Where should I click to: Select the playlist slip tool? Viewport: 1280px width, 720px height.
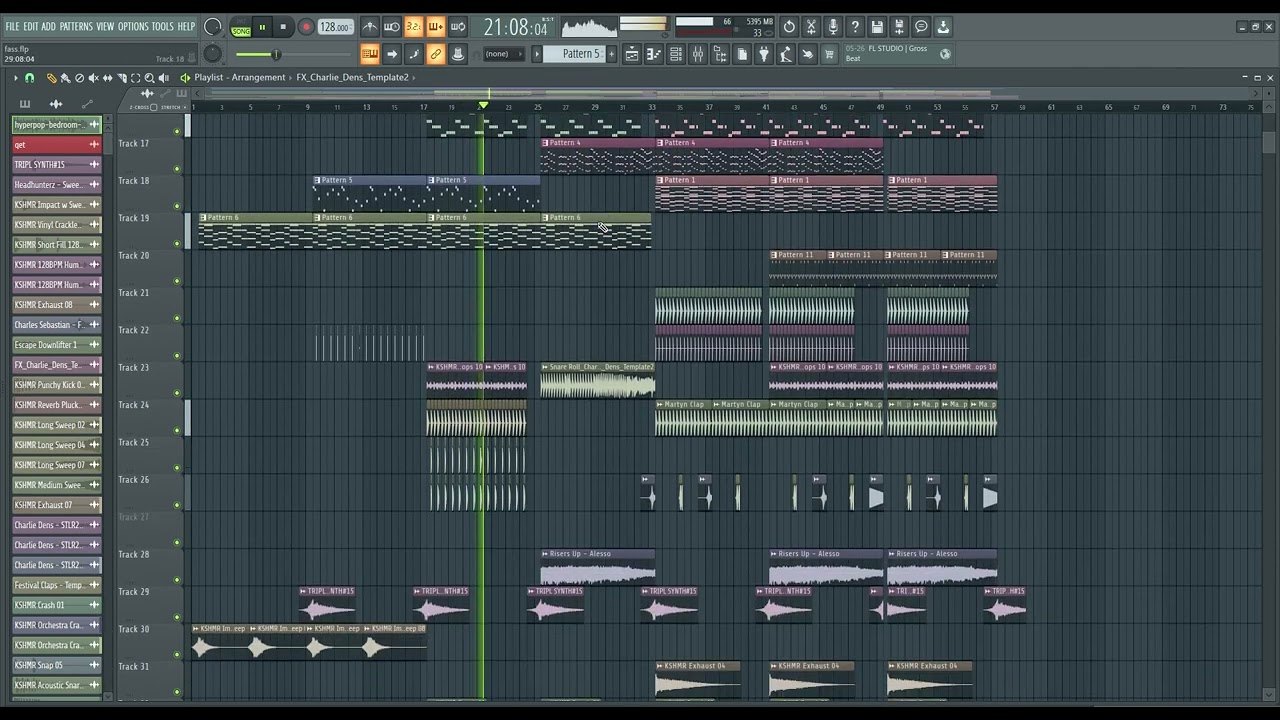[x=108, y=78]
